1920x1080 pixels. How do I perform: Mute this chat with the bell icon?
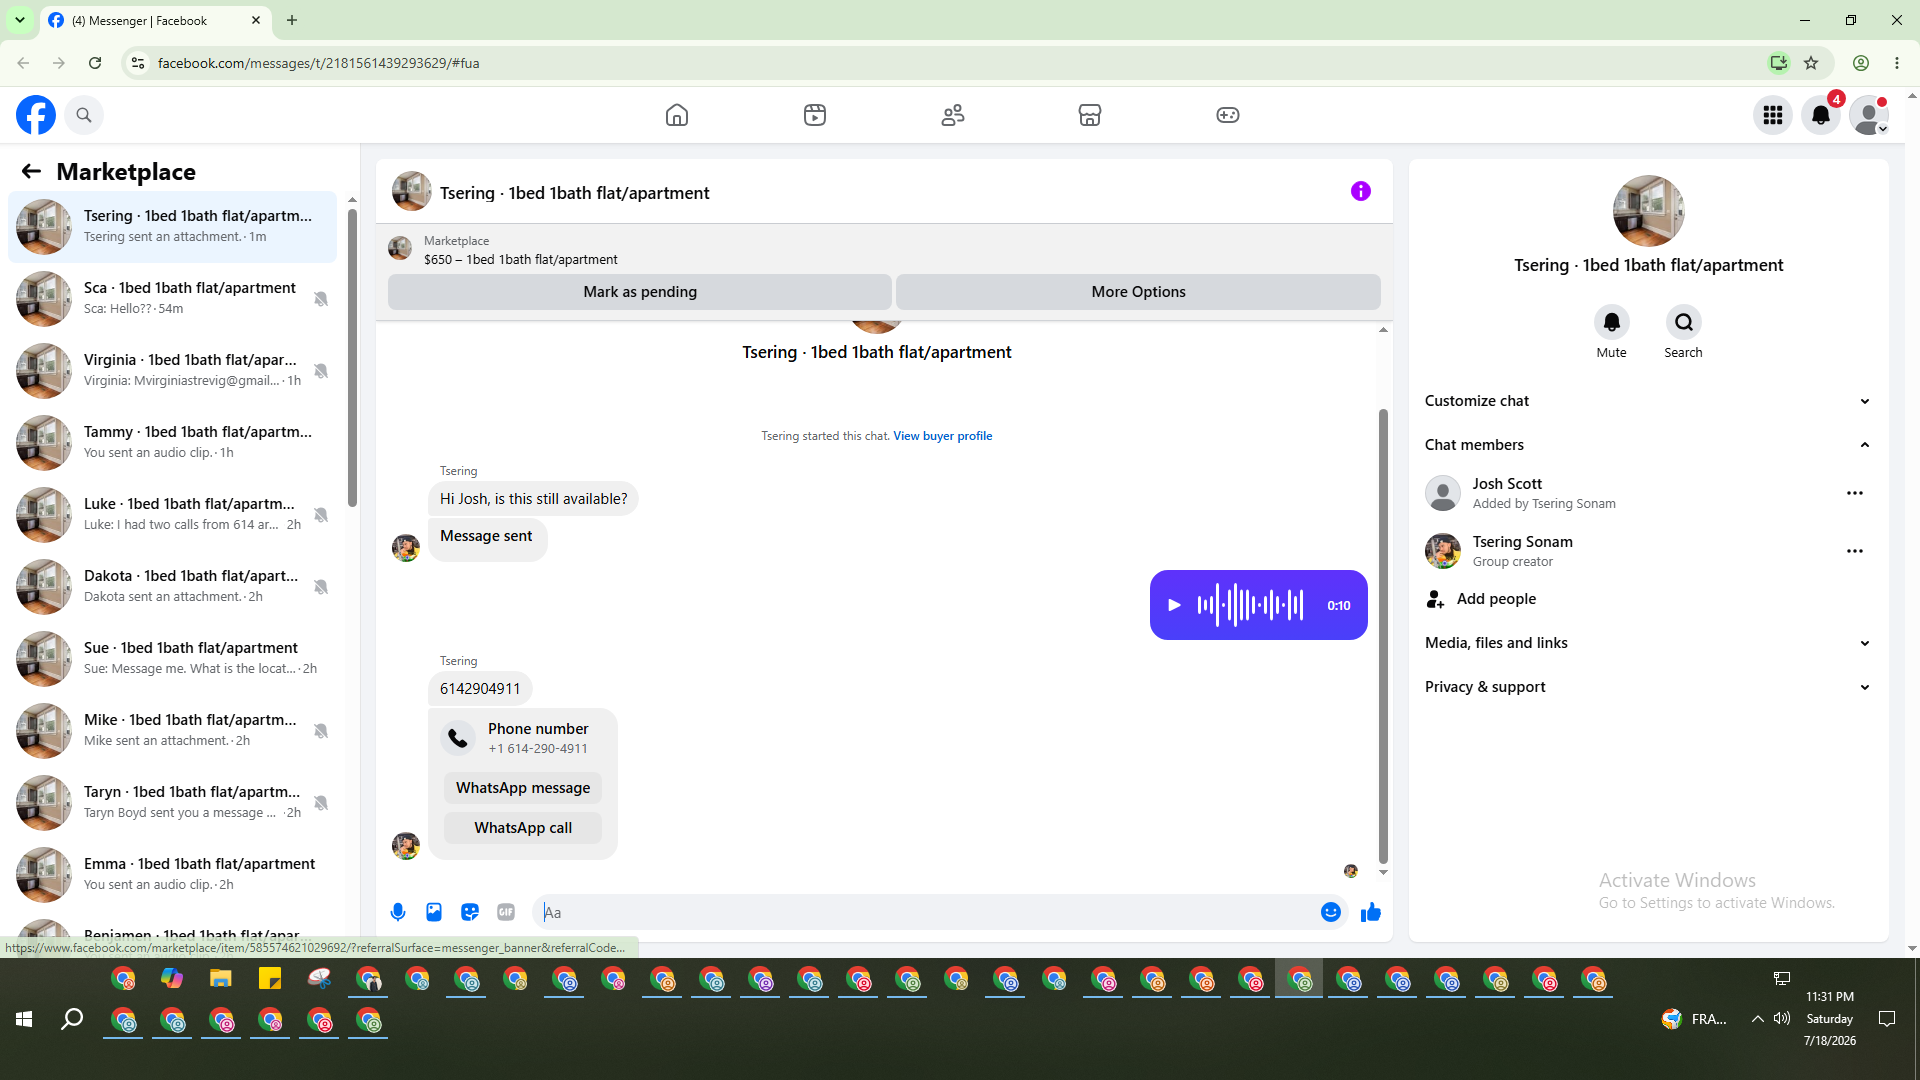point(1612,322)
